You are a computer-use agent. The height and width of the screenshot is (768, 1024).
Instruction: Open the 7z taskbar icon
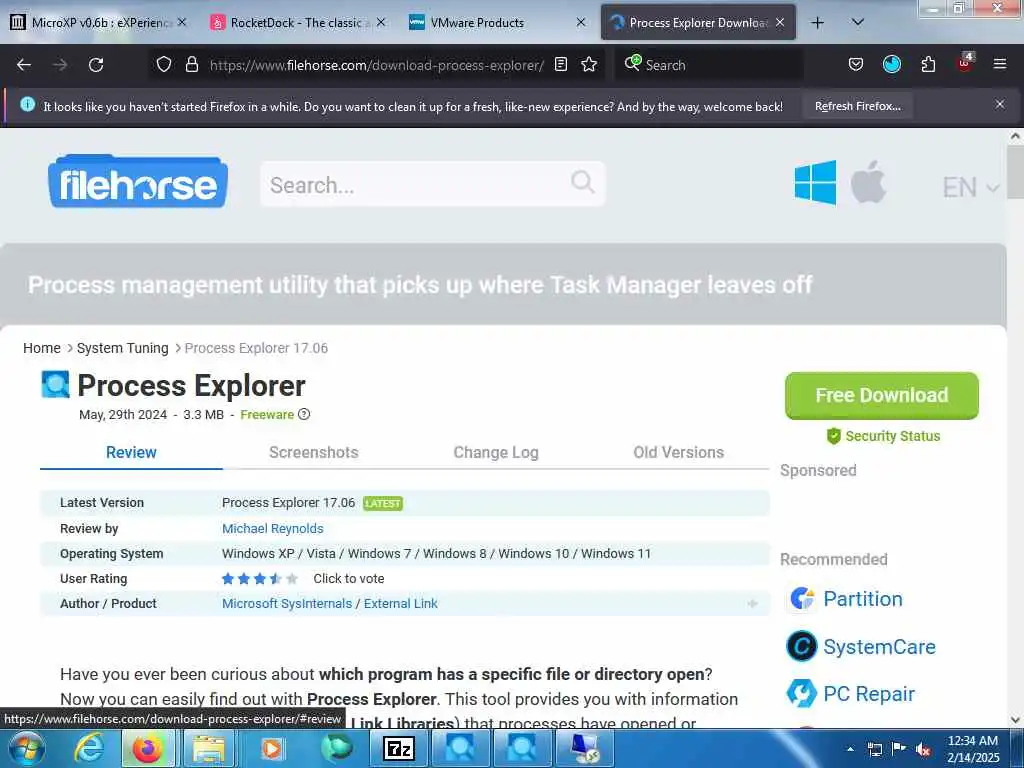pyautogui.click(x=398, y=748)
